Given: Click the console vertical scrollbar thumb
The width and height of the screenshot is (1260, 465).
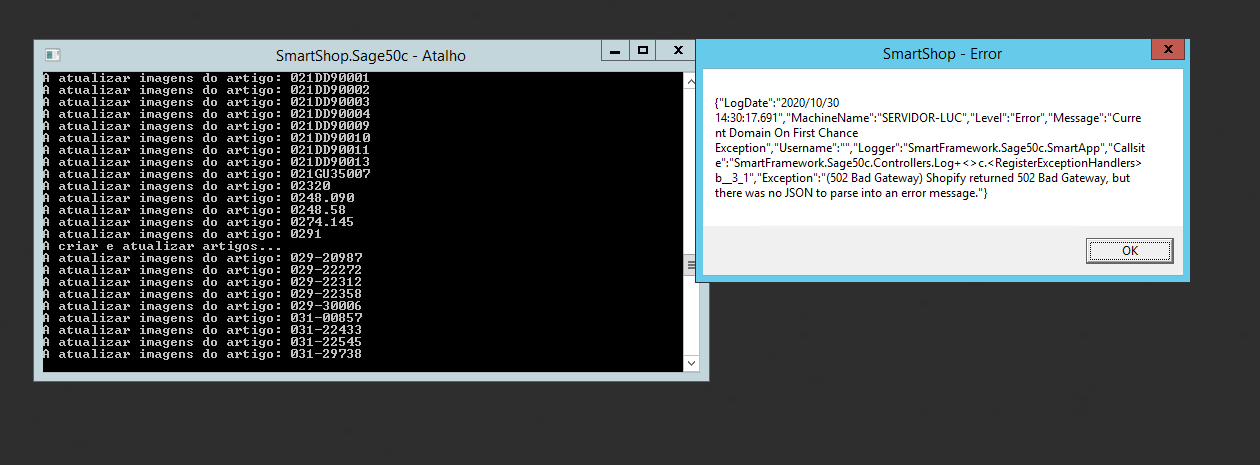Looking at the screenshot, I should (x=690, y=264).
